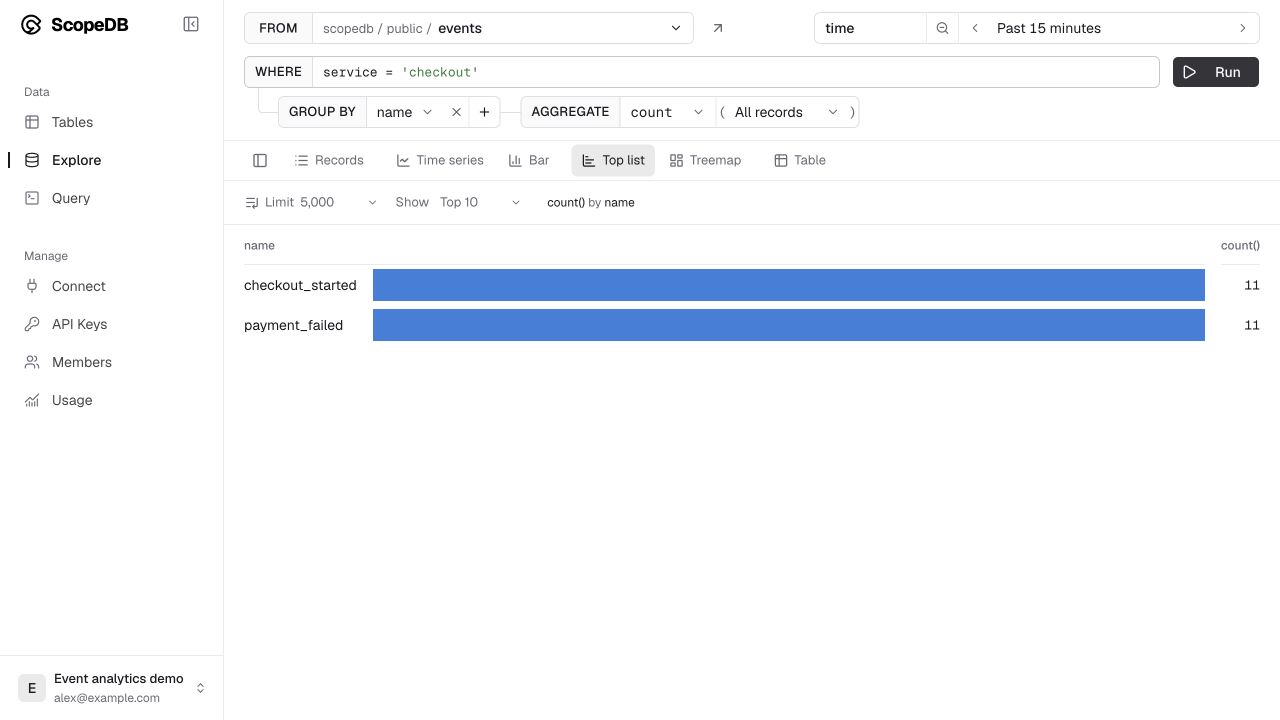Switch to the Records view tab
Viewport: 1280px width, 720px height.
[x=329, y=160]
